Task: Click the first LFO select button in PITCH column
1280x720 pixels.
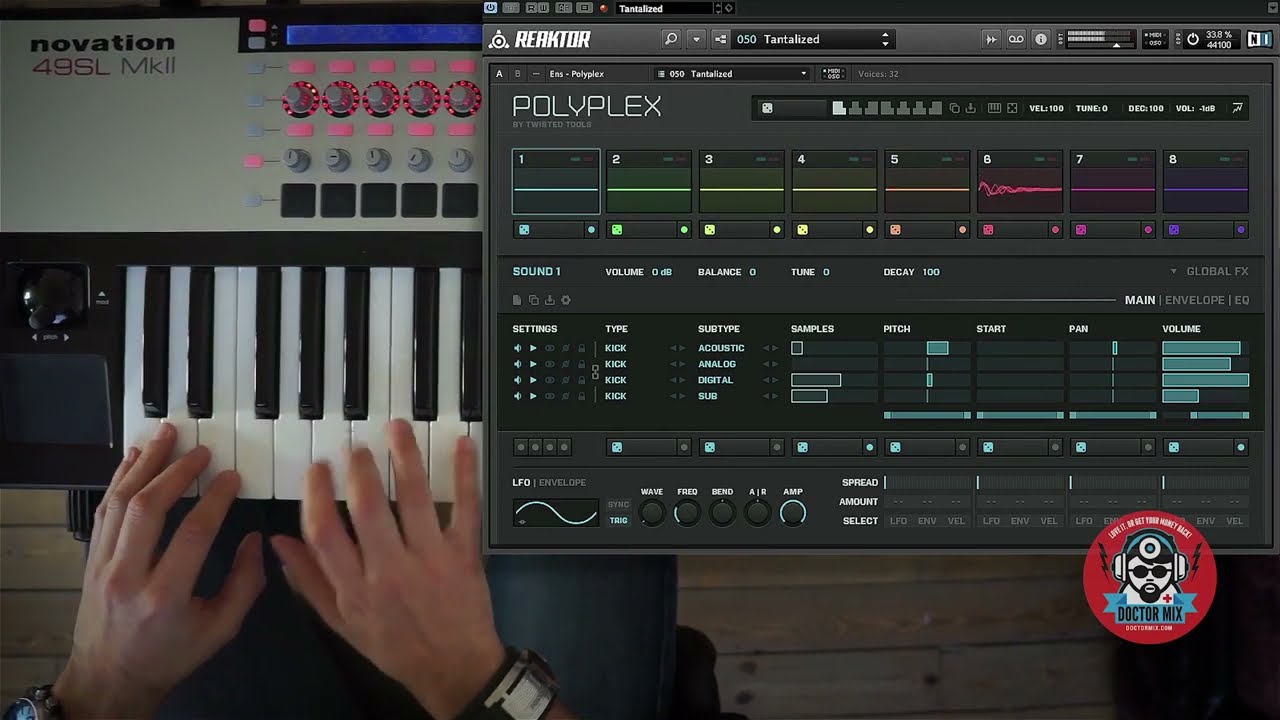Action: pos(898,521)
